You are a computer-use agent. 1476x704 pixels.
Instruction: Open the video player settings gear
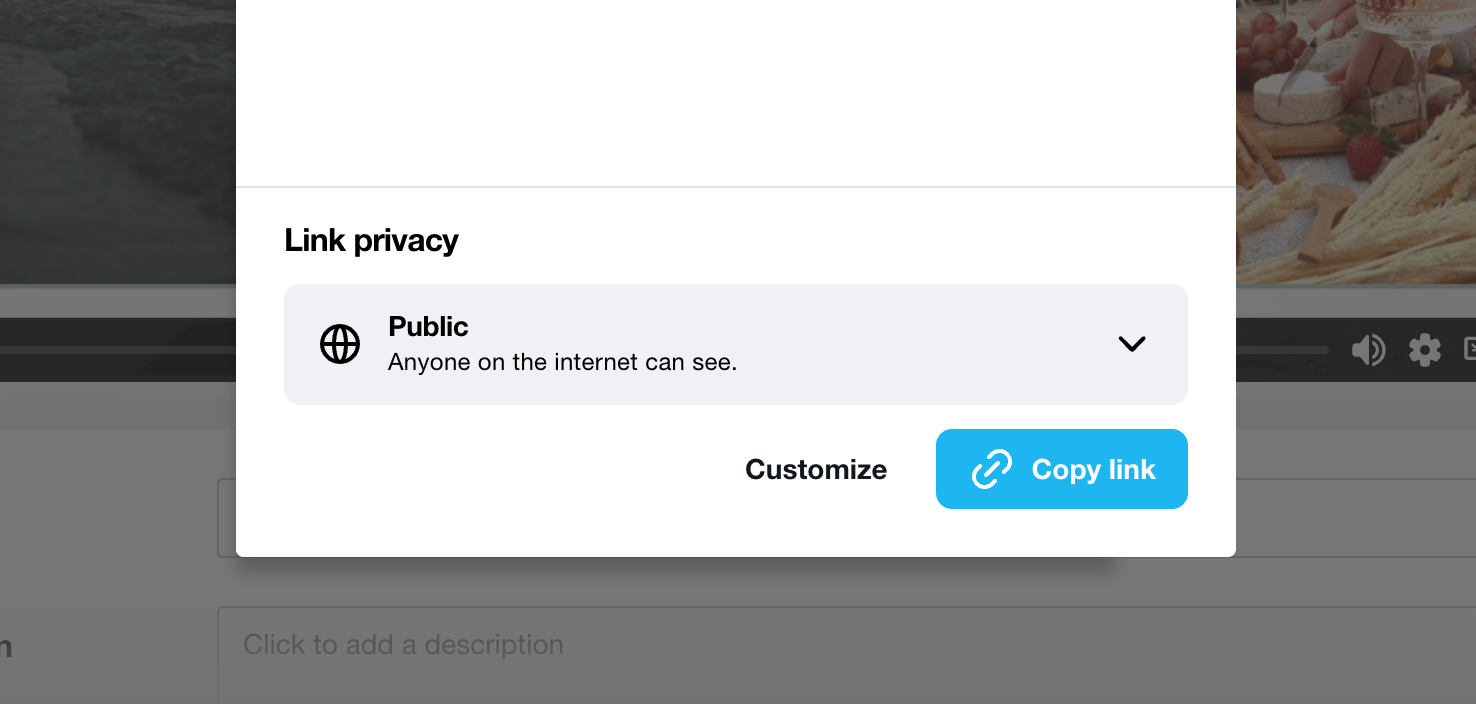[1425, 350]
